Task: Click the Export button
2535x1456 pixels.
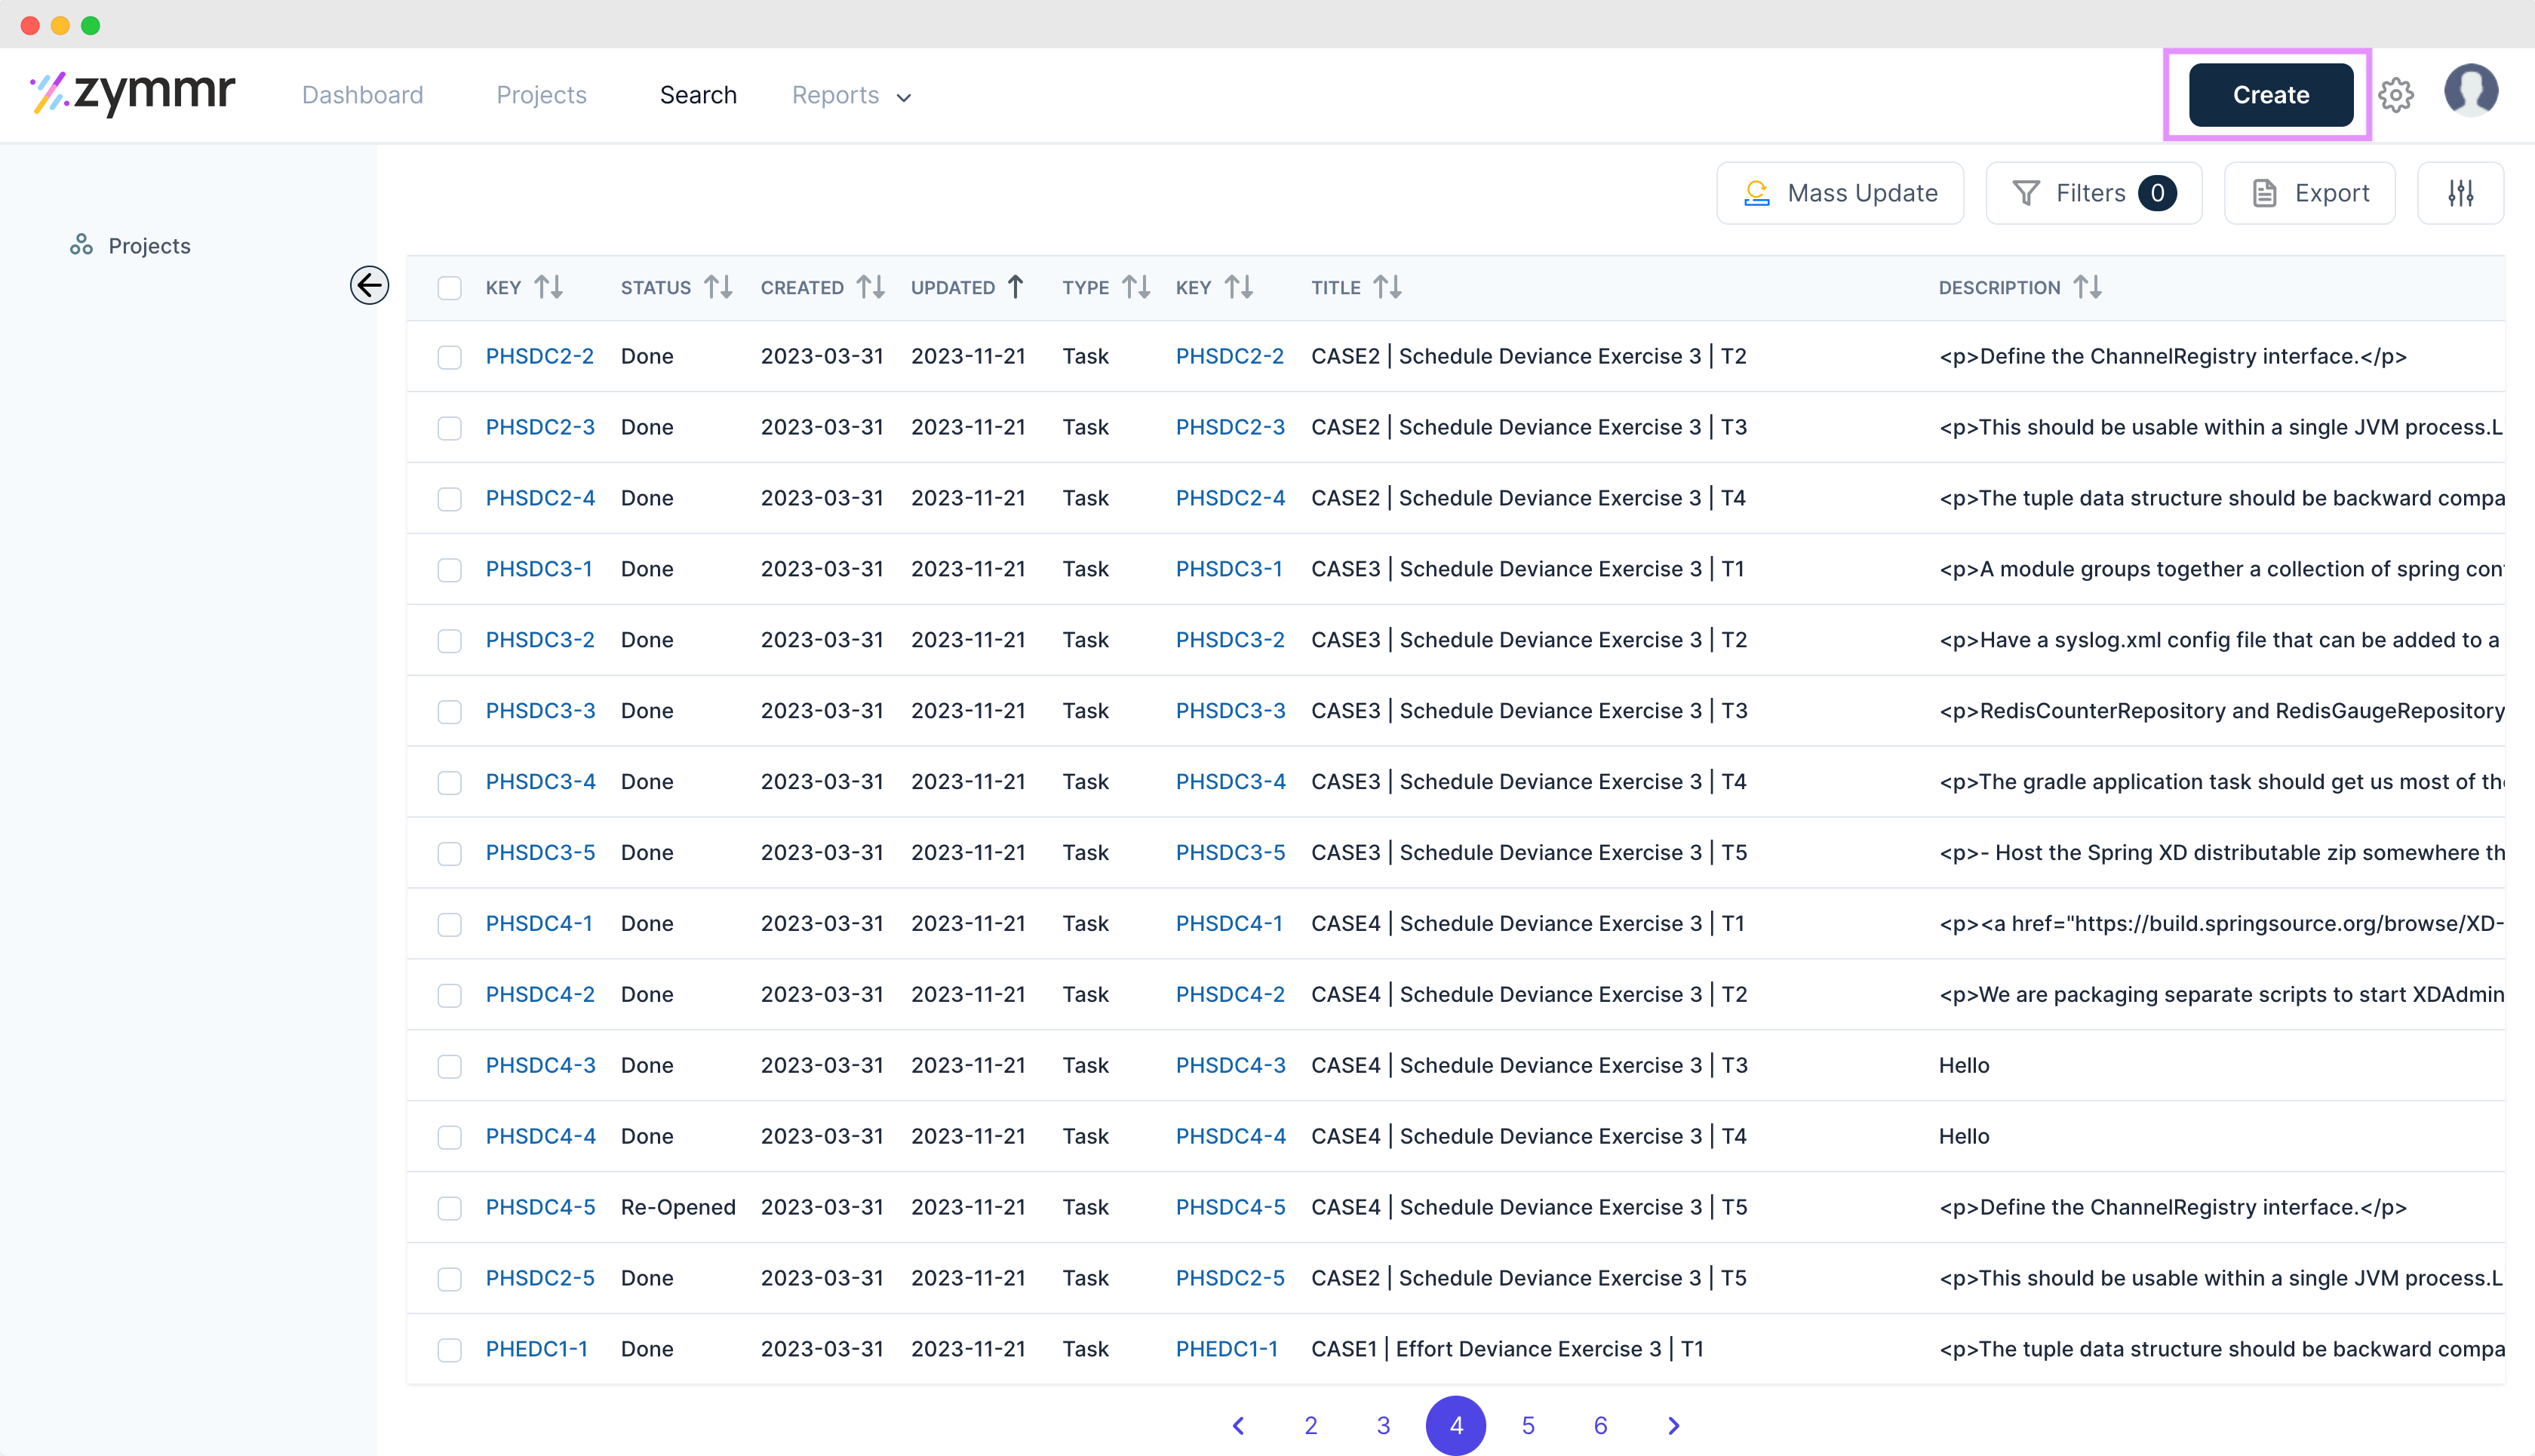Action: 2309,193
